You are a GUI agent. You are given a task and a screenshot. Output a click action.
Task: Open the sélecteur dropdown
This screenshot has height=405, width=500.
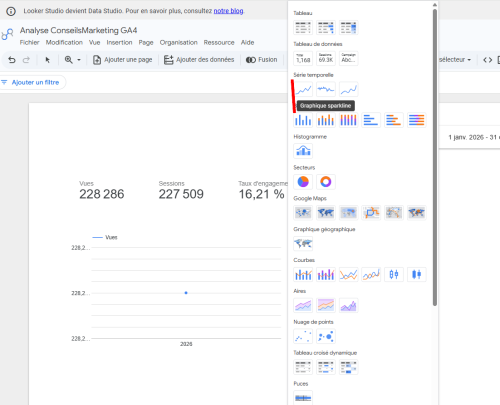point(455,60)
